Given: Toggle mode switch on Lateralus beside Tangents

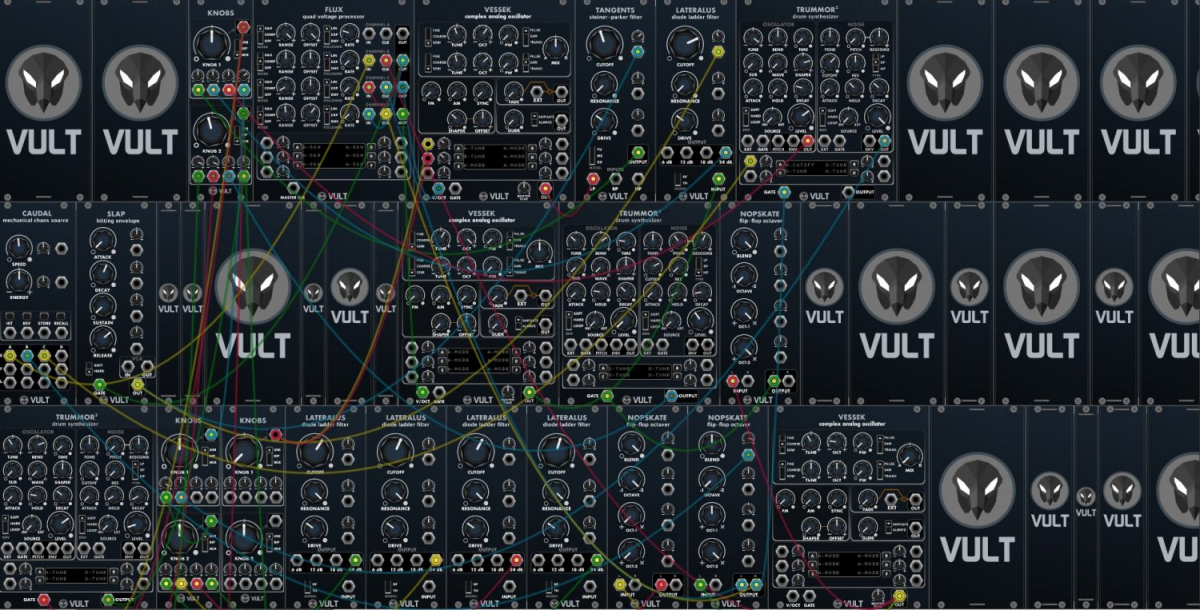Looking at the screenshot, I should (677, 180).
